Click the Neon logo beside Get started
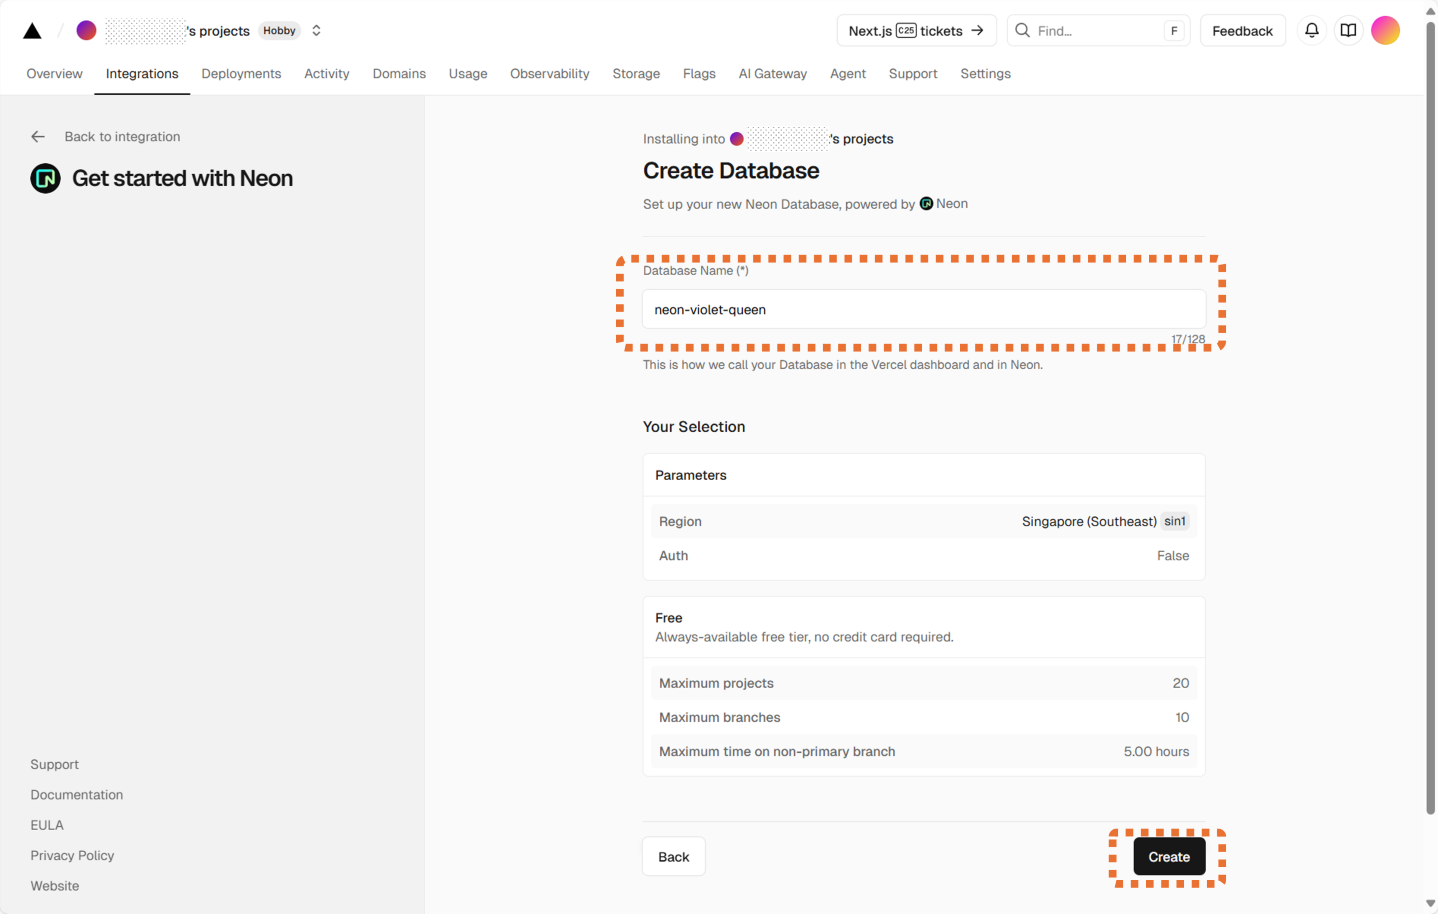Viewport: 1438px width, 914px height. tap(45, 179)
